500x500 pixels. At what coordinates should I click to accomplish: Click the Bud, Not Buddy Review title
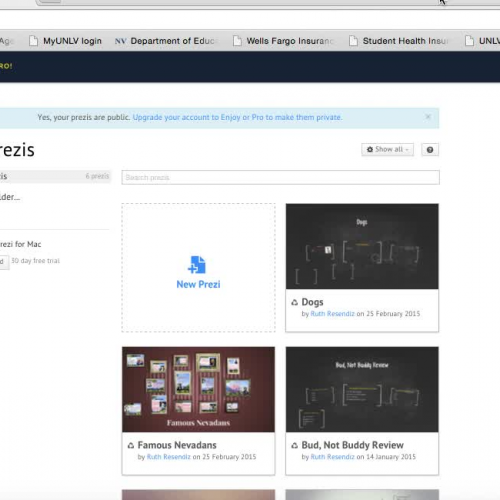tap(352, 445)
